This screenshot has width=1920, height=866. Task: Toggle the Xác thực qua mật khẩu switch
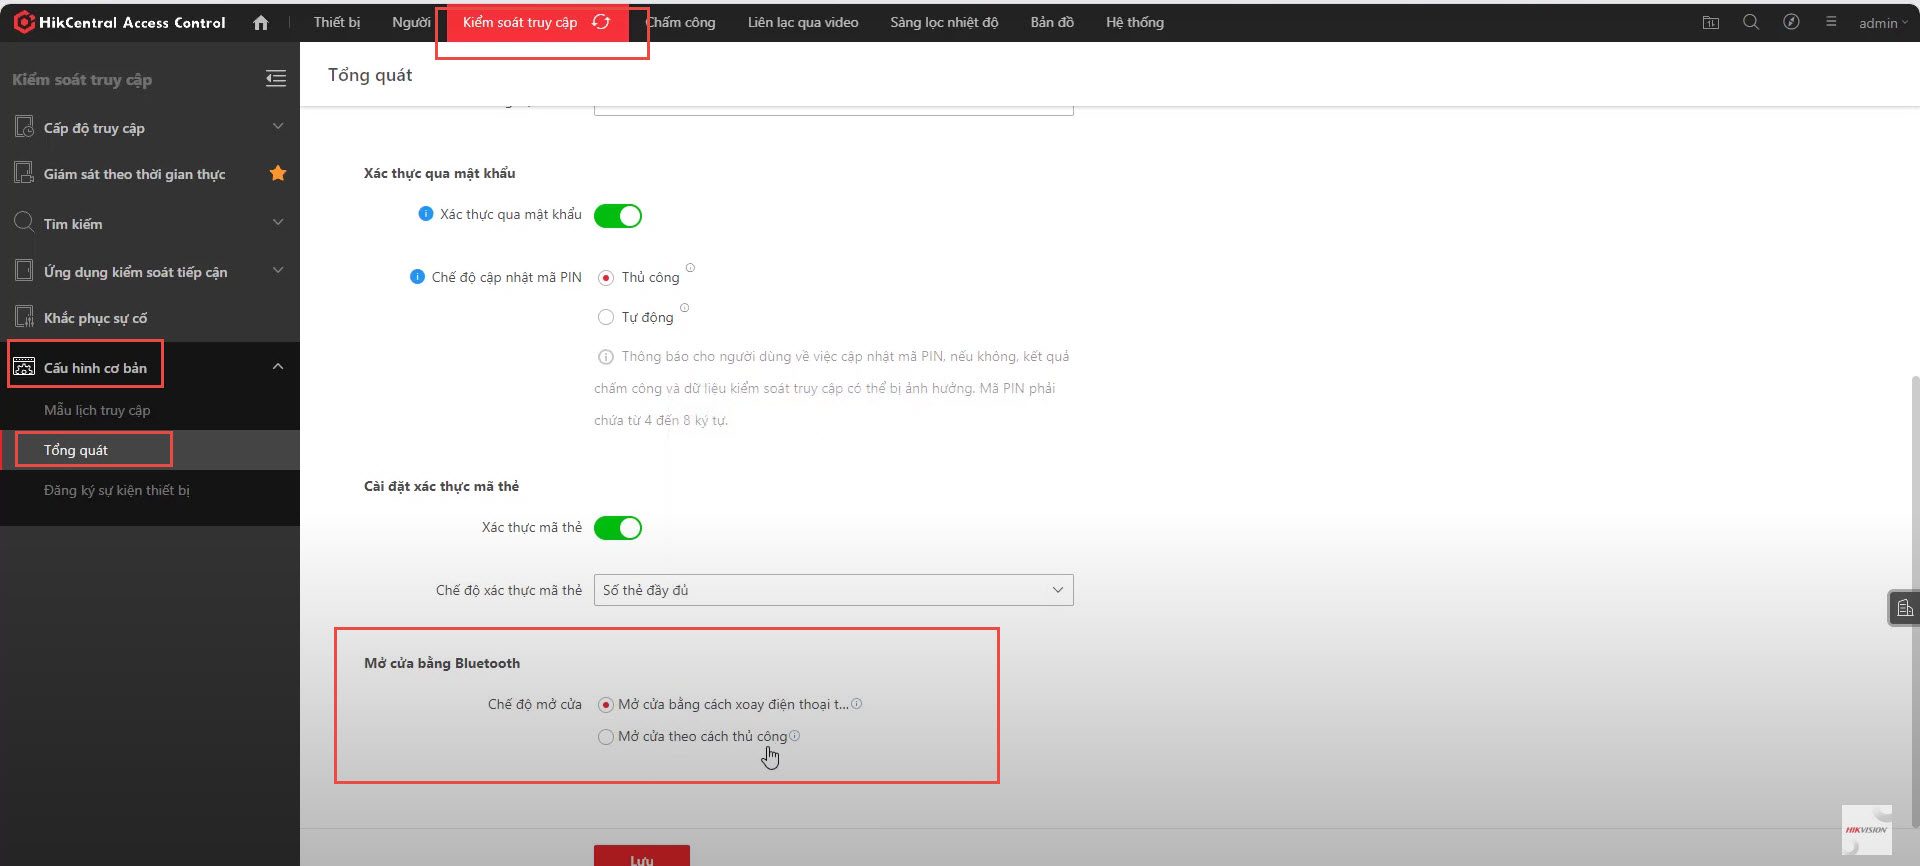pos(618,216)
